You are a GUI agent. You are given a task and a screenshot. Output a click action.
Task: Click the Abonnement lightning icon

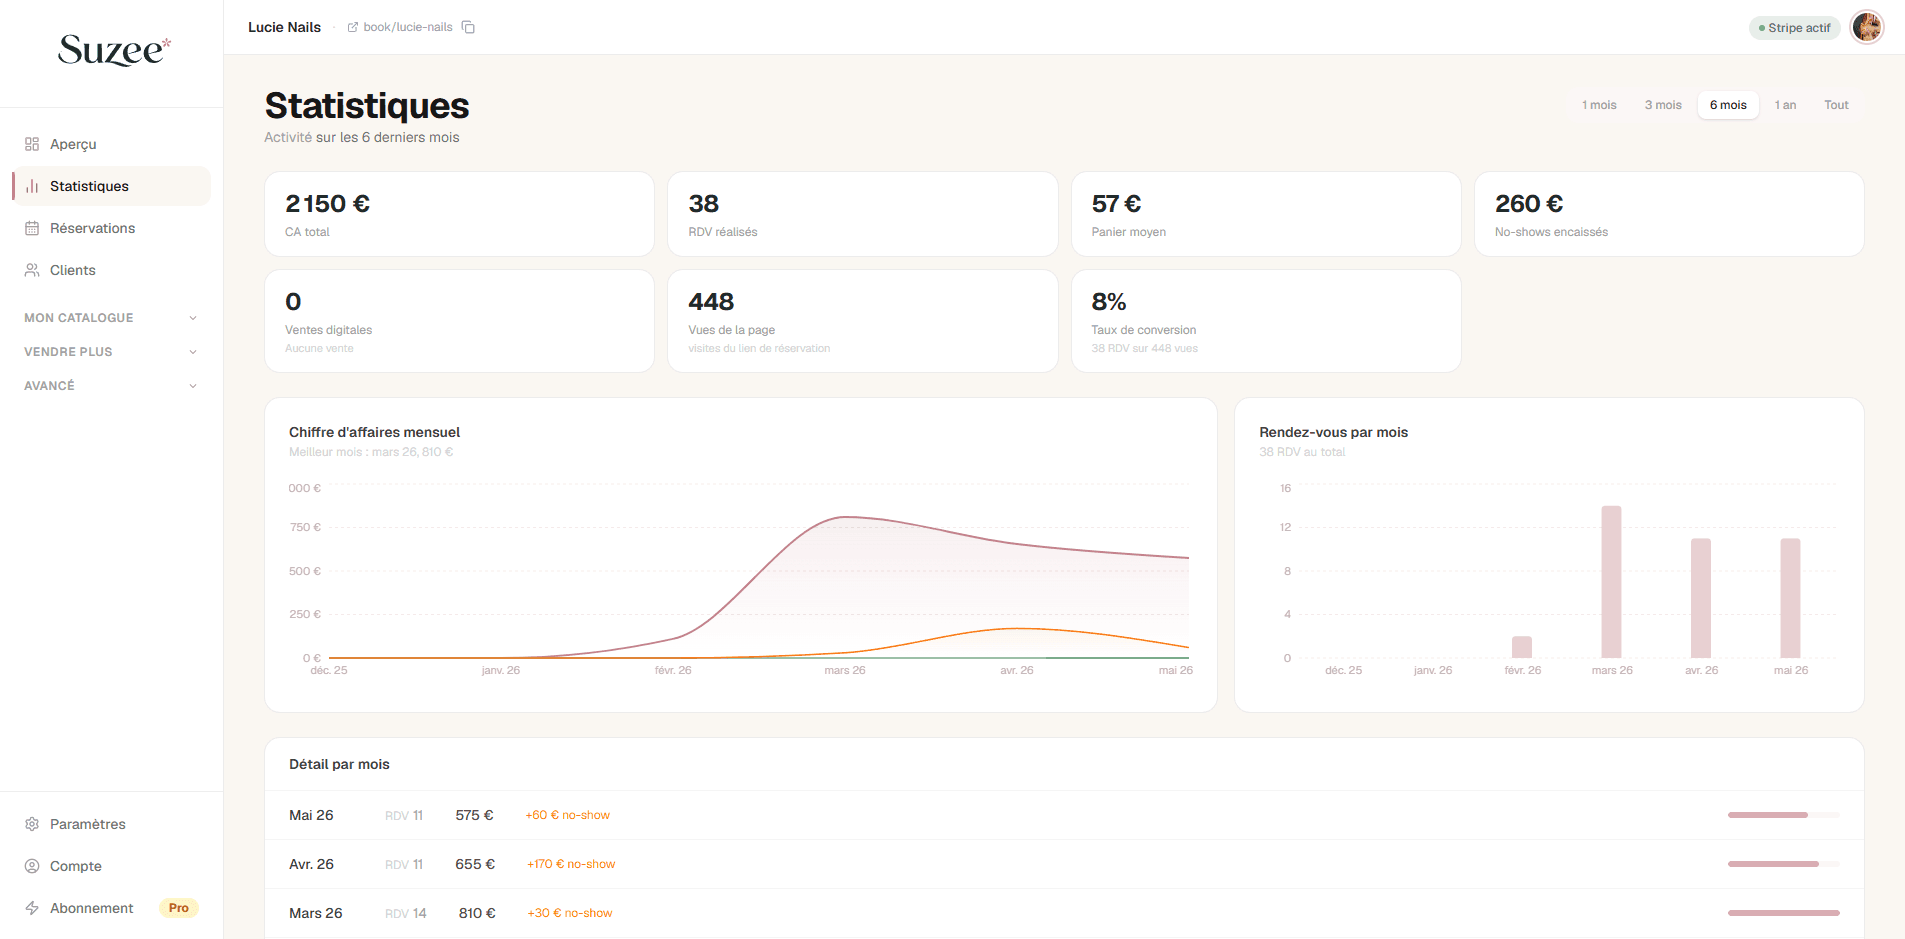tap(32, 908)
